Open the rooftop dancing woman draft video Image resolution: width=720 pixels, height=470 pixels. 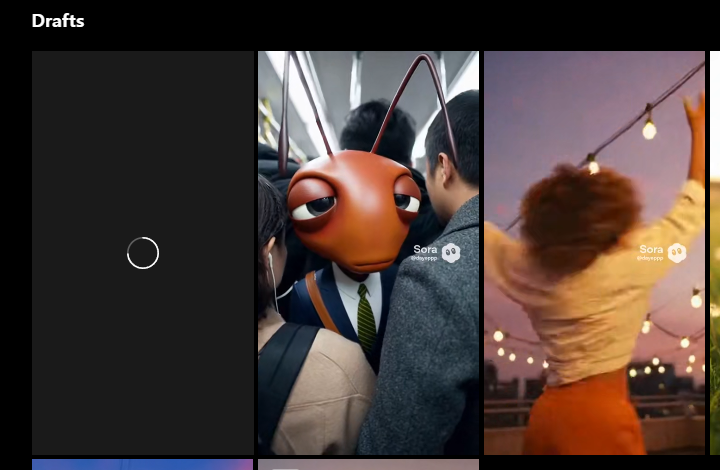594,253
